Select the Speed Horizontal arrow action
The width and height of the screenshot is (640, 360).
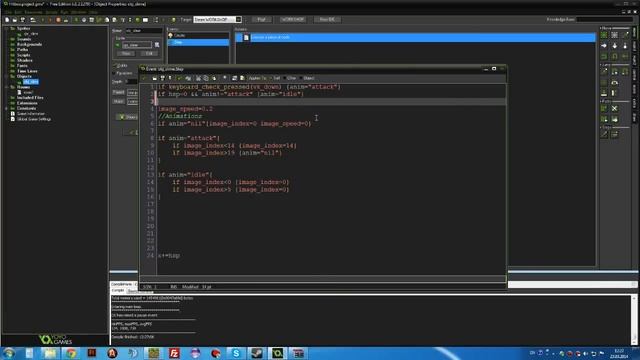point(604,46)
